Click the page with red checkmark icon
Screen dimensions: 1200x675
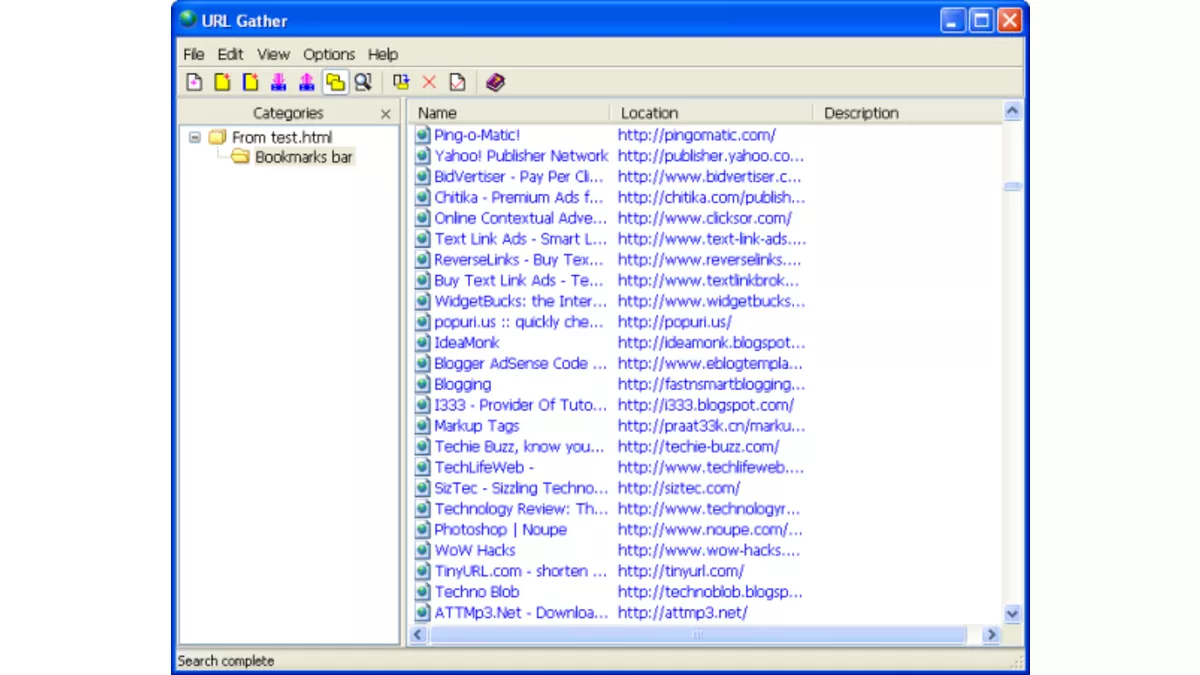[x=457, y=83]
